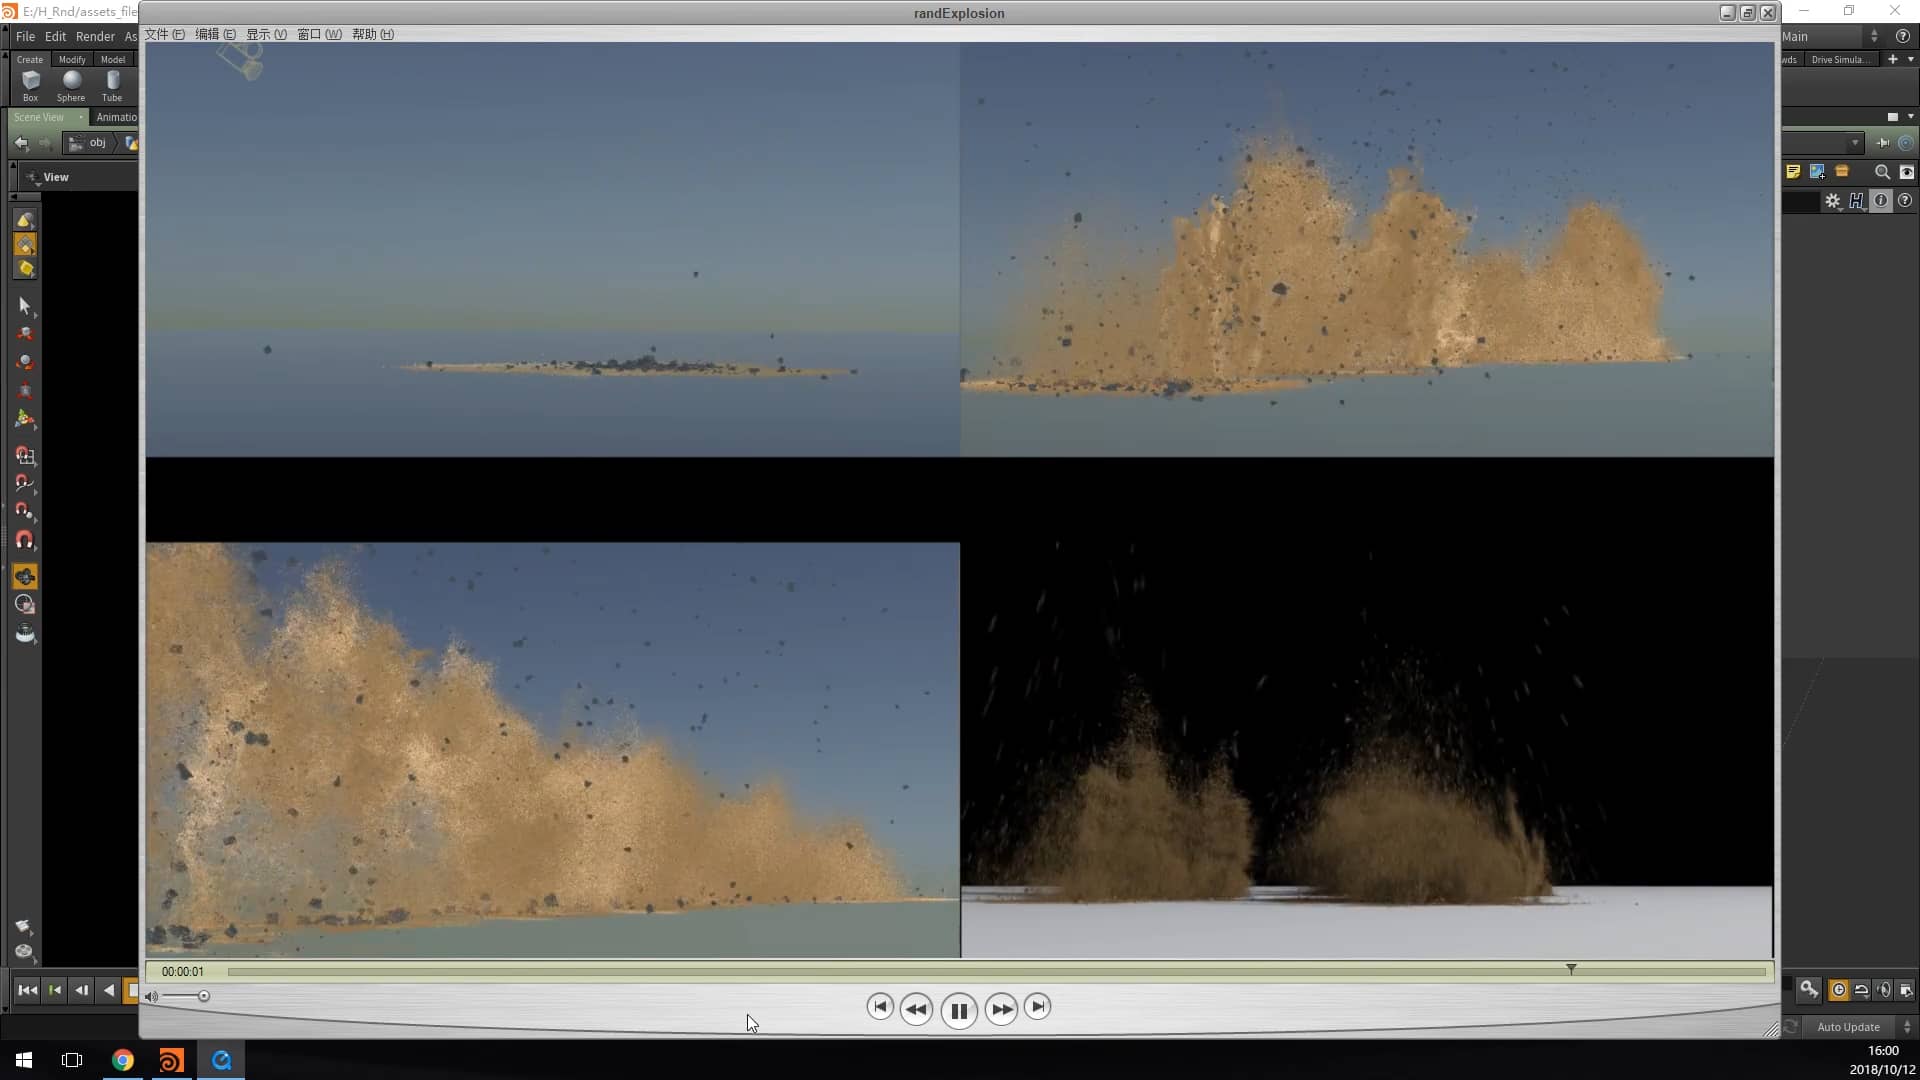1920x1080 pixels.
Task: Click the video progress playhead marker
Action: point(1571,969)
